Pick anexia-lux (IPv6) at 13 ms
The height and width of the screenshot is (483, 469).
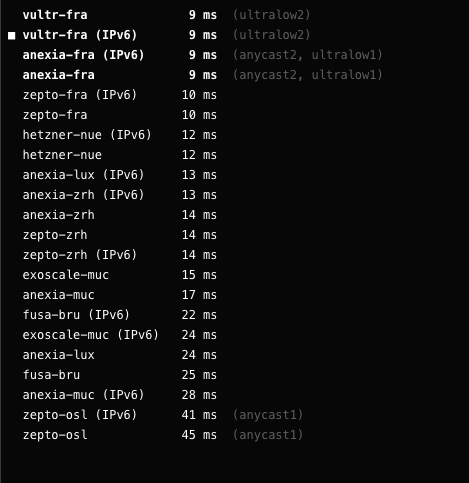120,175
